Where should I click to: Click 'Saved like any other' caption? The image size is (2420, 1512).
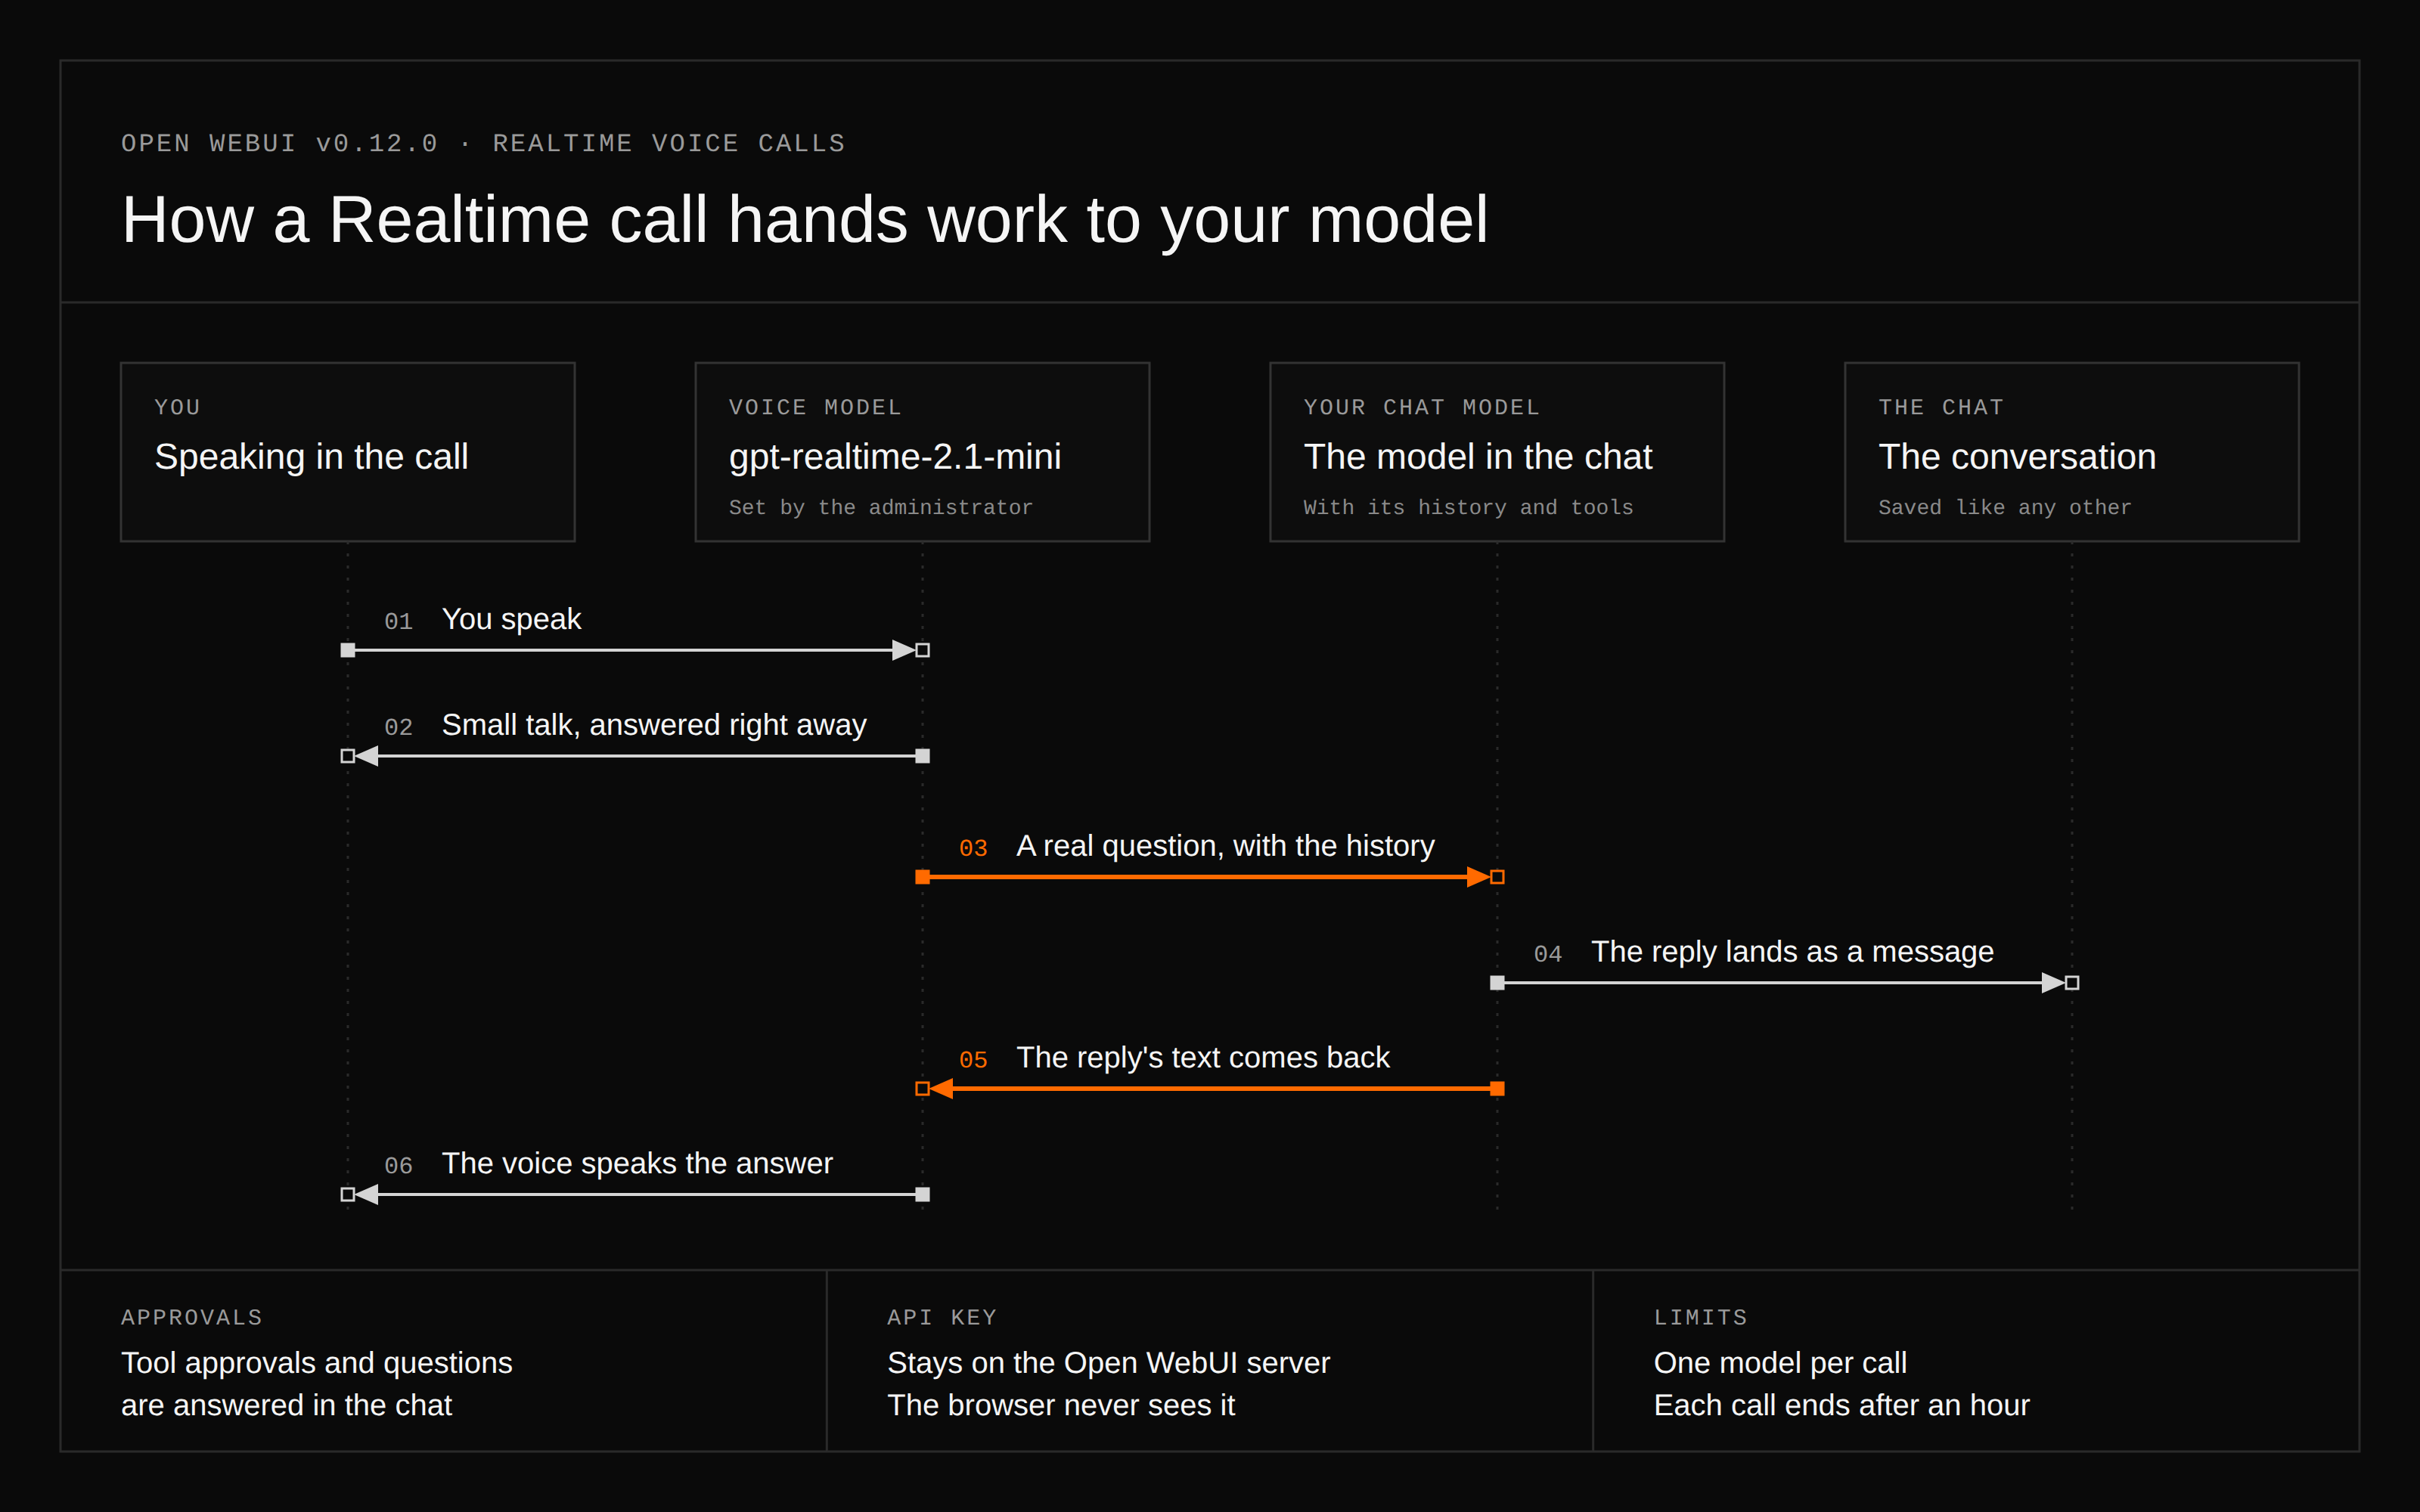tap(2004, 508)
